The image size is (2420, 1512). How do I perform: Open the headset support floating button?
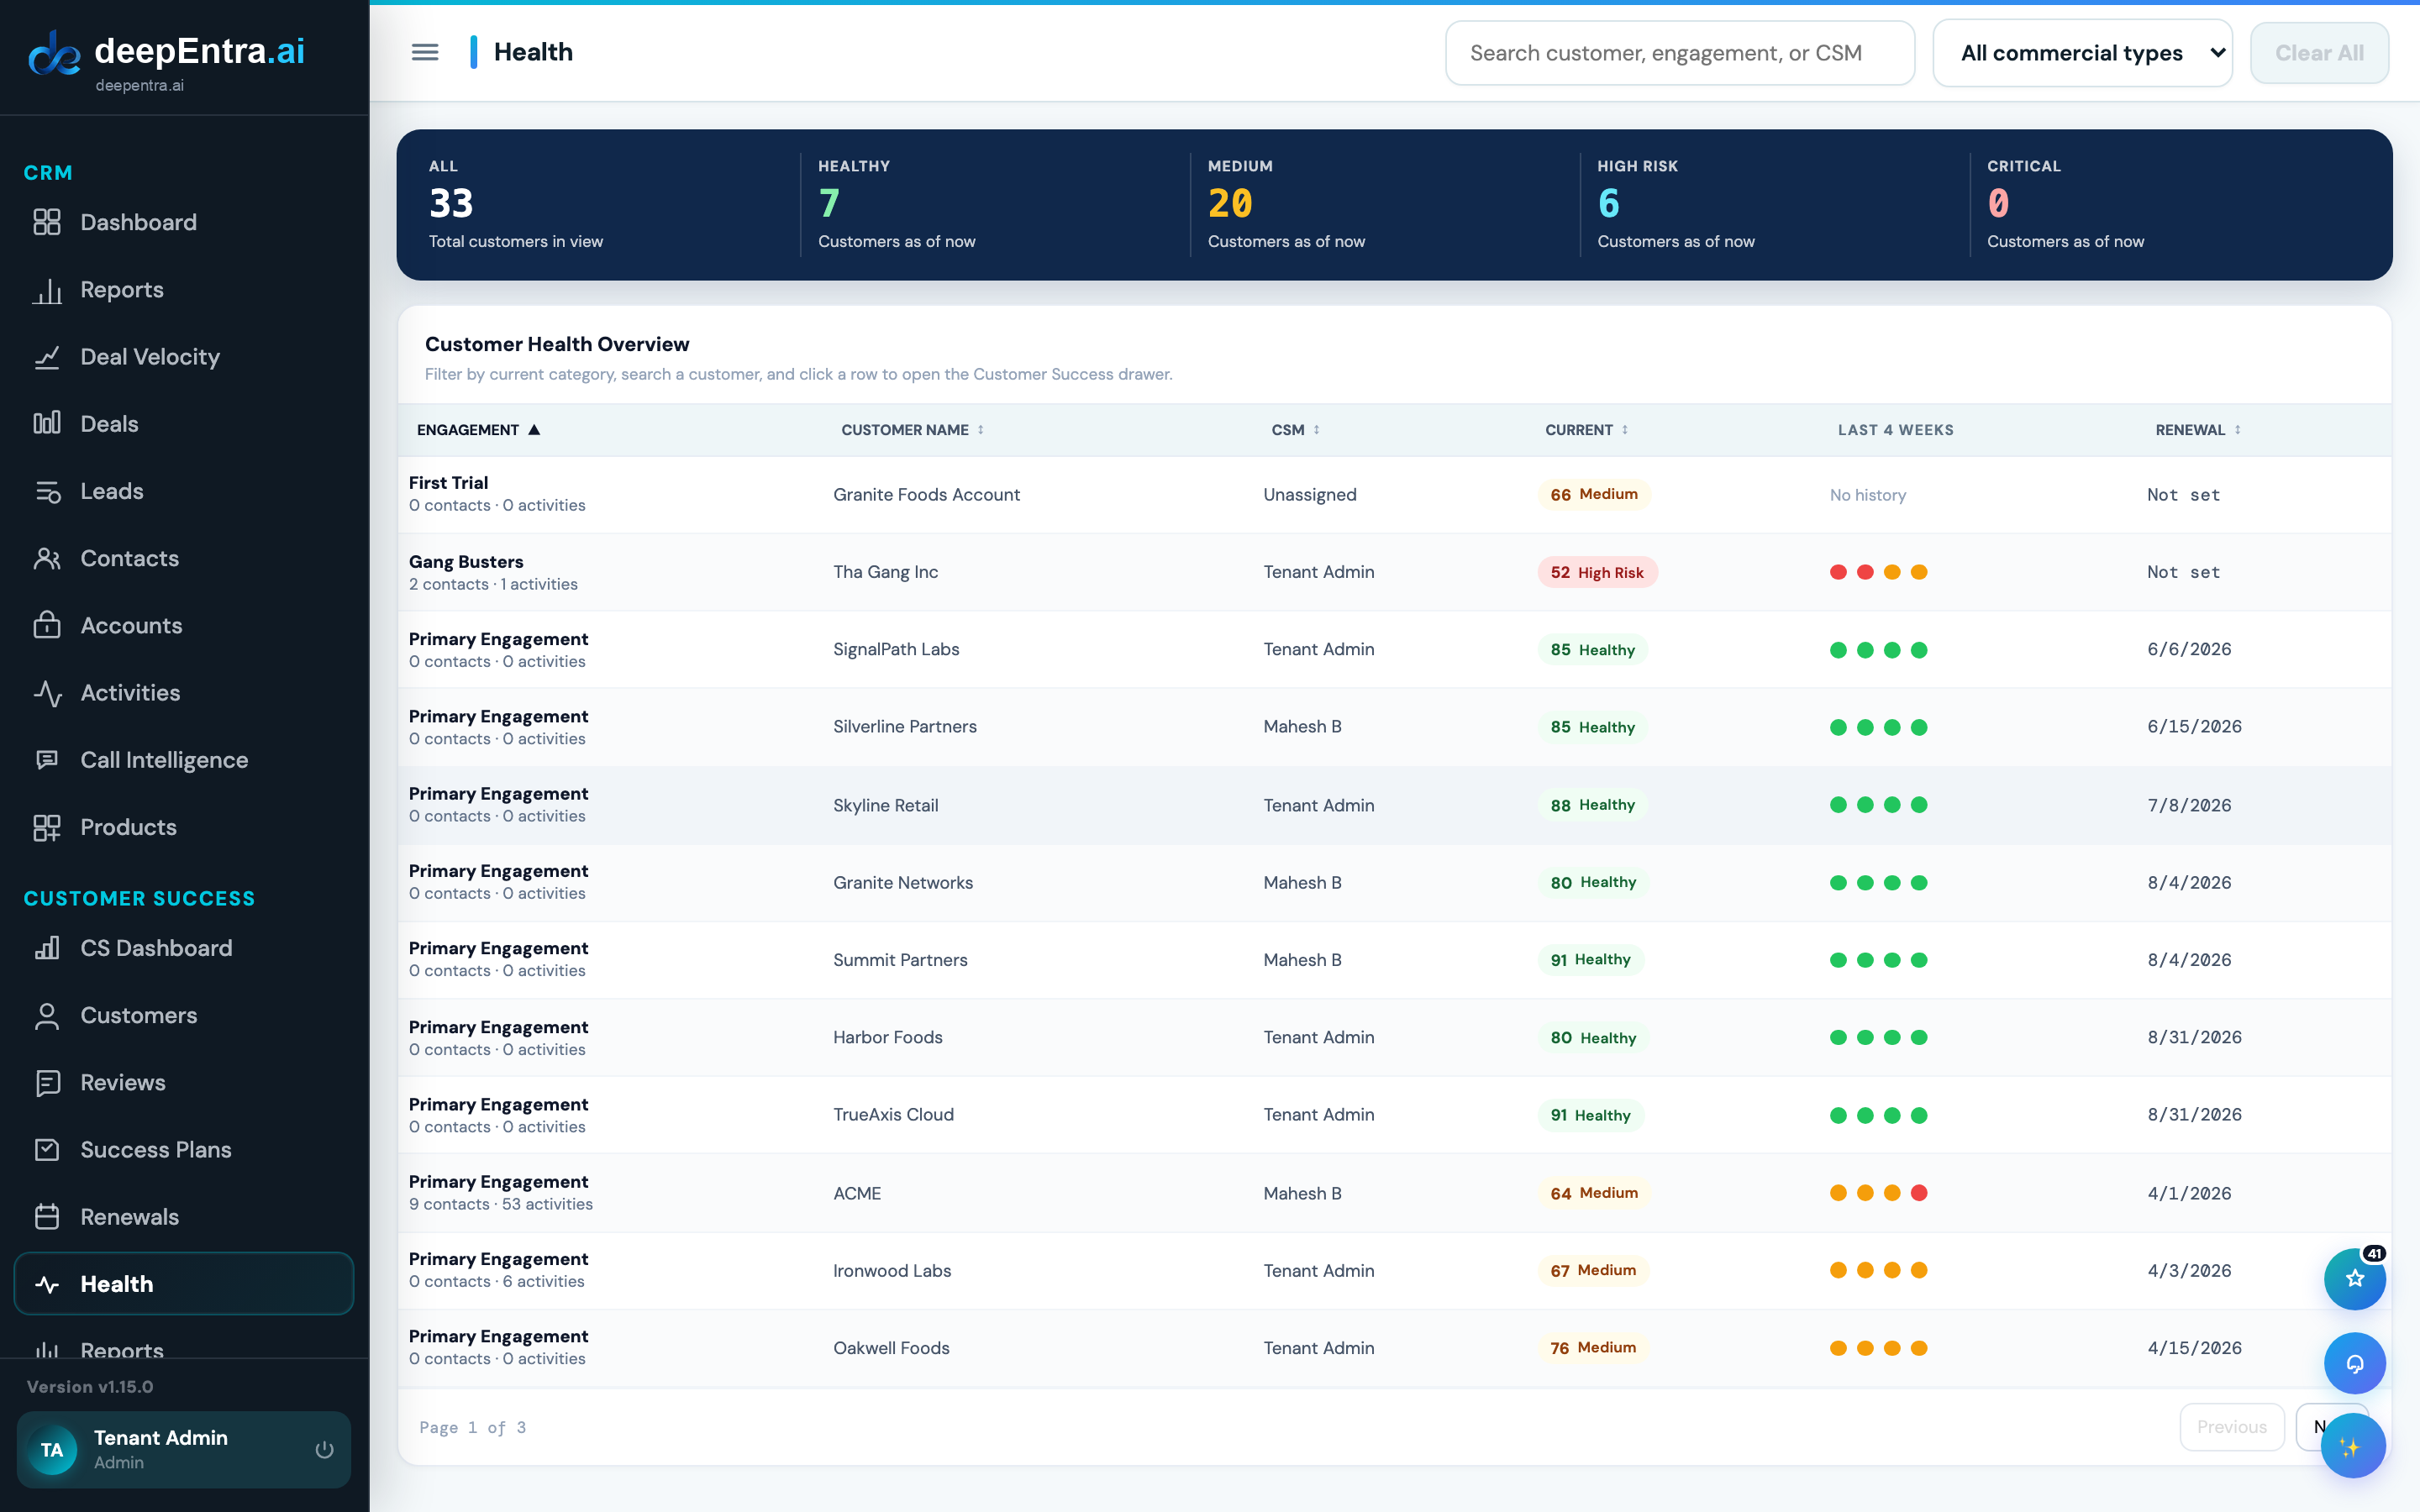click(2354, 1363)
